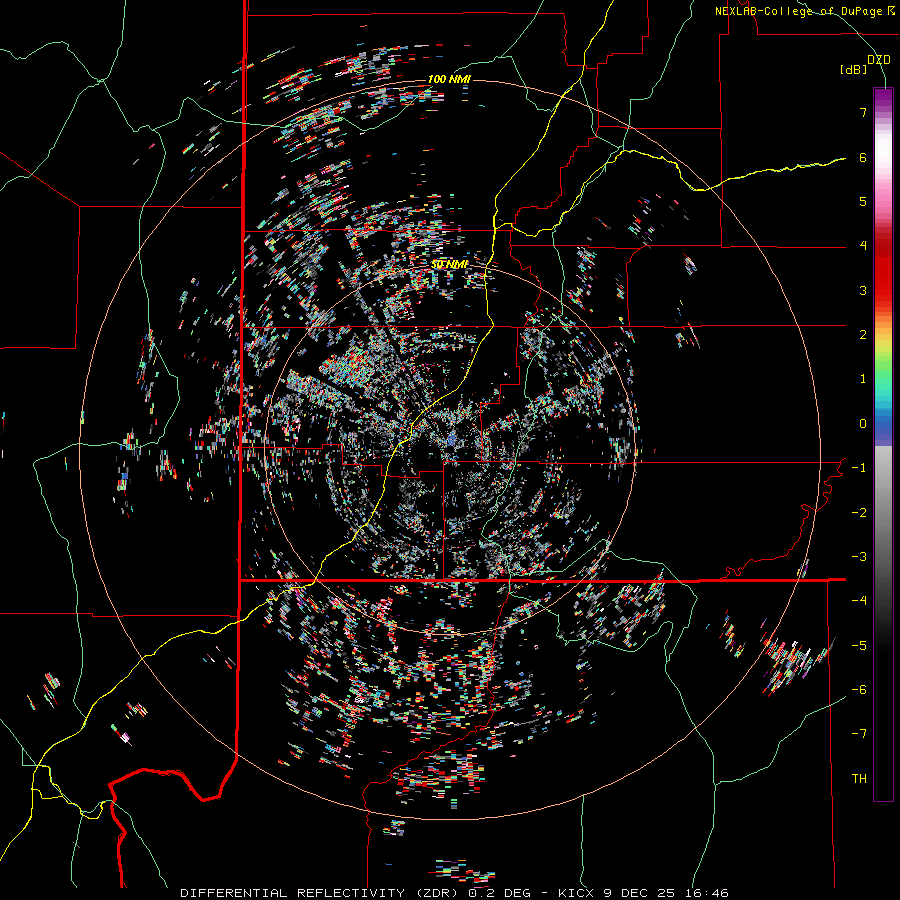Click the -6 value on the color scale
Viewport: 900px width, 900px height.
(x=859, y=690)
